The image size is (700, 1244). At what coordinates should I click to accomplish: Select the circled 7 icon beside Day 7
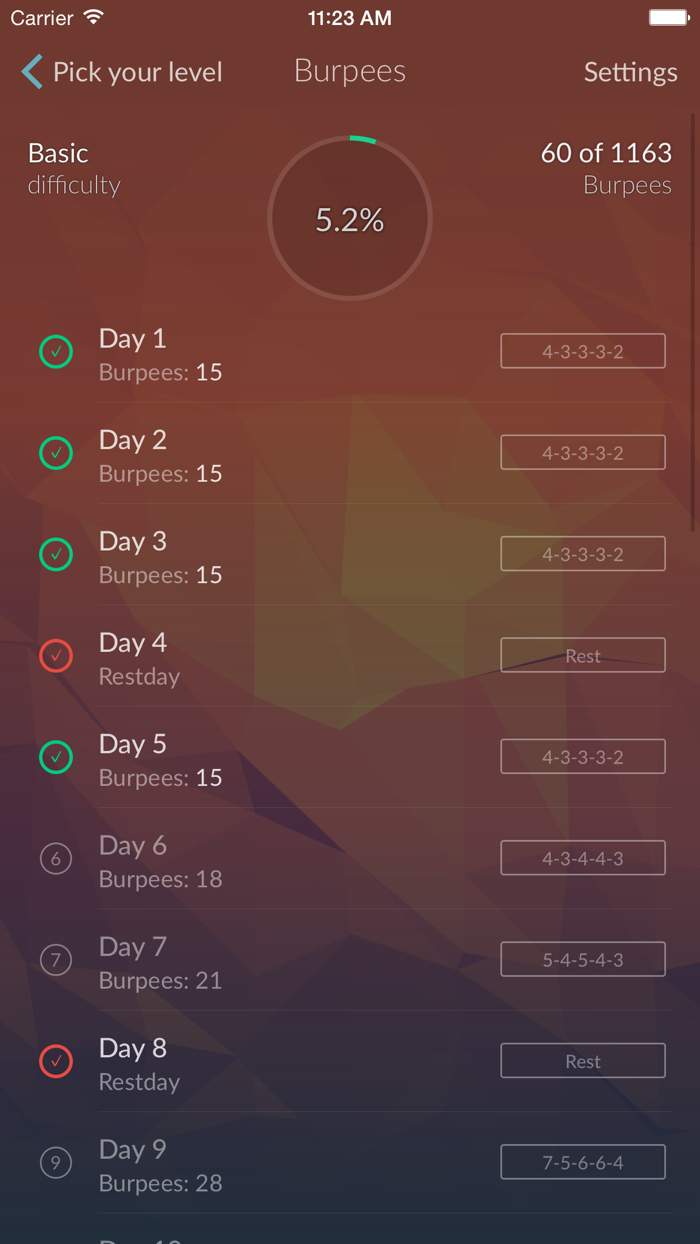pos(56,960)
